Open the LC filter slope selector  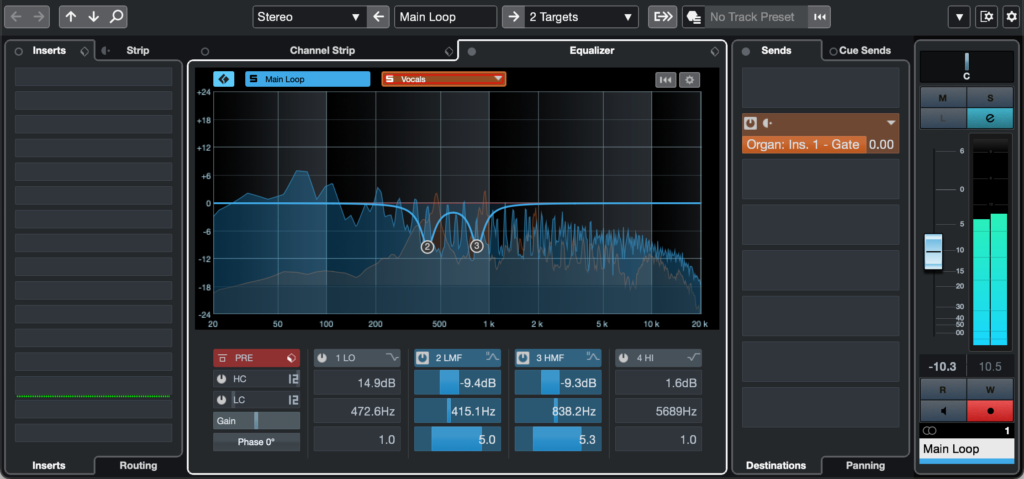coord(293,400)
